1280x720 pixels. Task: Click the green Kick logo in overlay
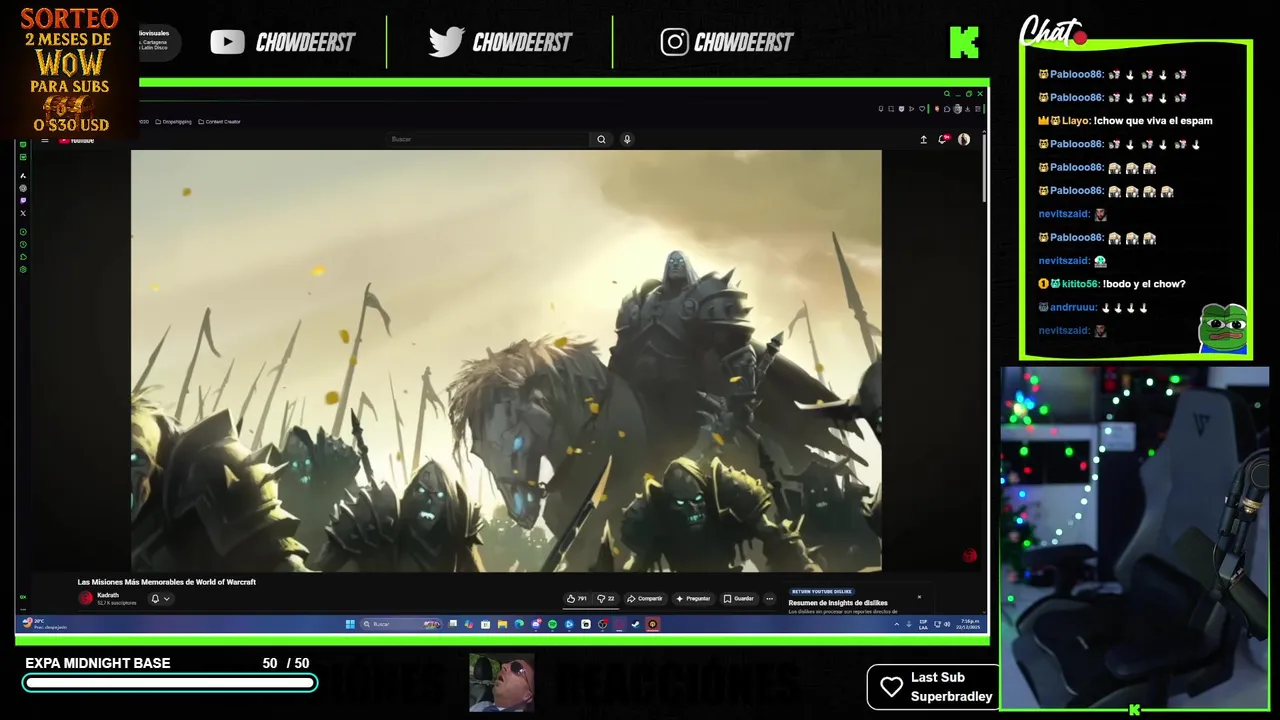[964, 42]
